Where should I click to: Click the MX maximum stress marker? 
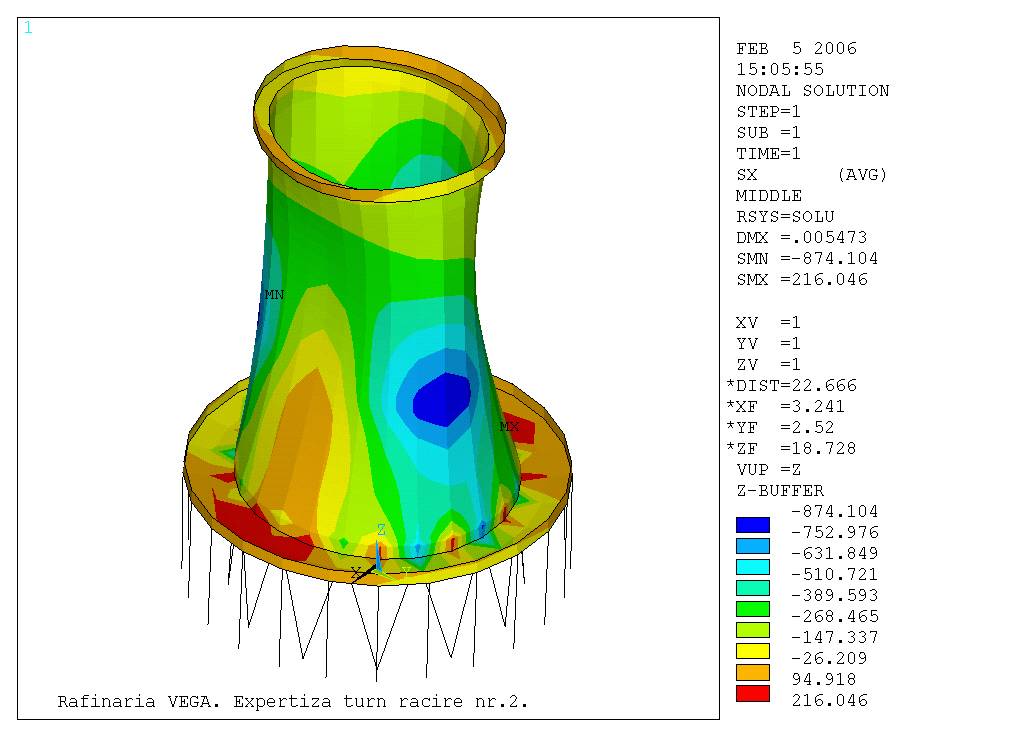point(509,426)
